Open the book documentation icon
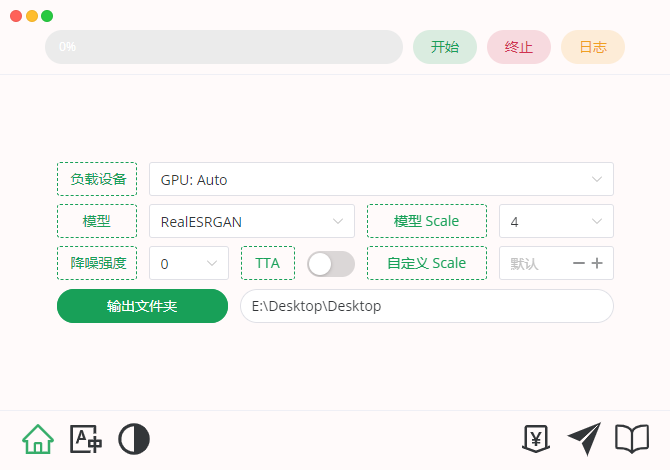Image resolution: width=670 pixels, height=470 pixels. 632,438
